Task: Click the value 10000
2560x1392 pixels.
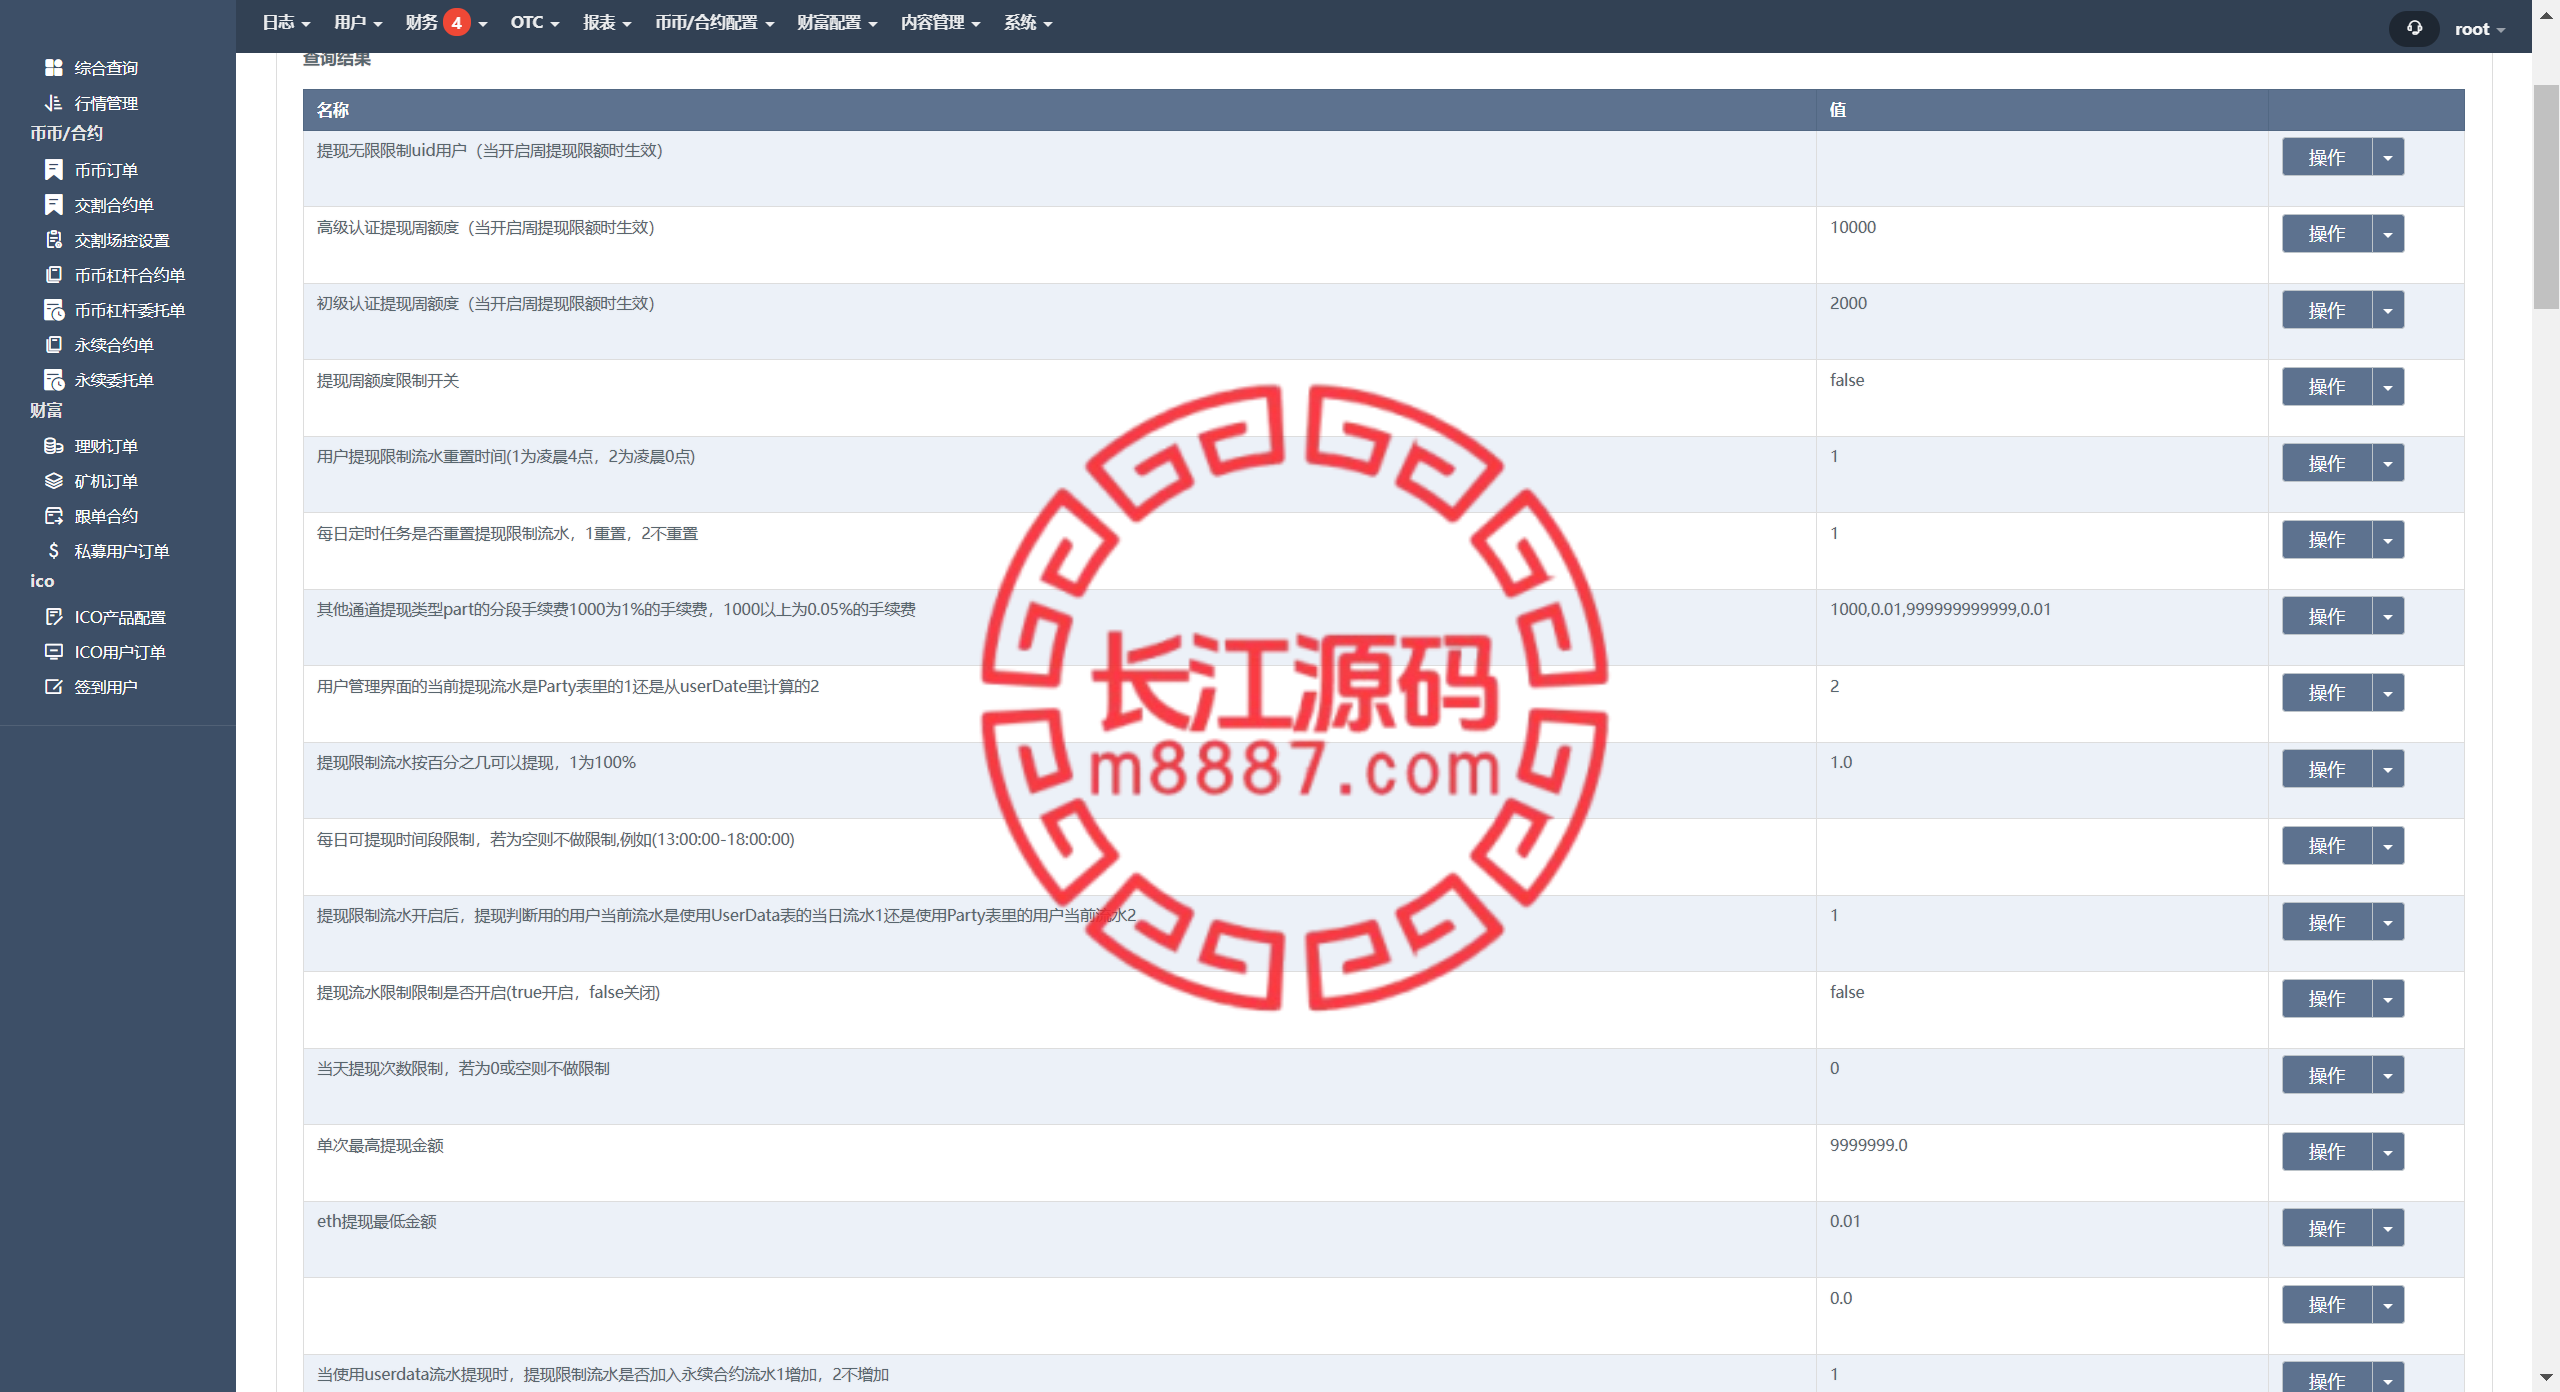Action: pos(1852,227)
